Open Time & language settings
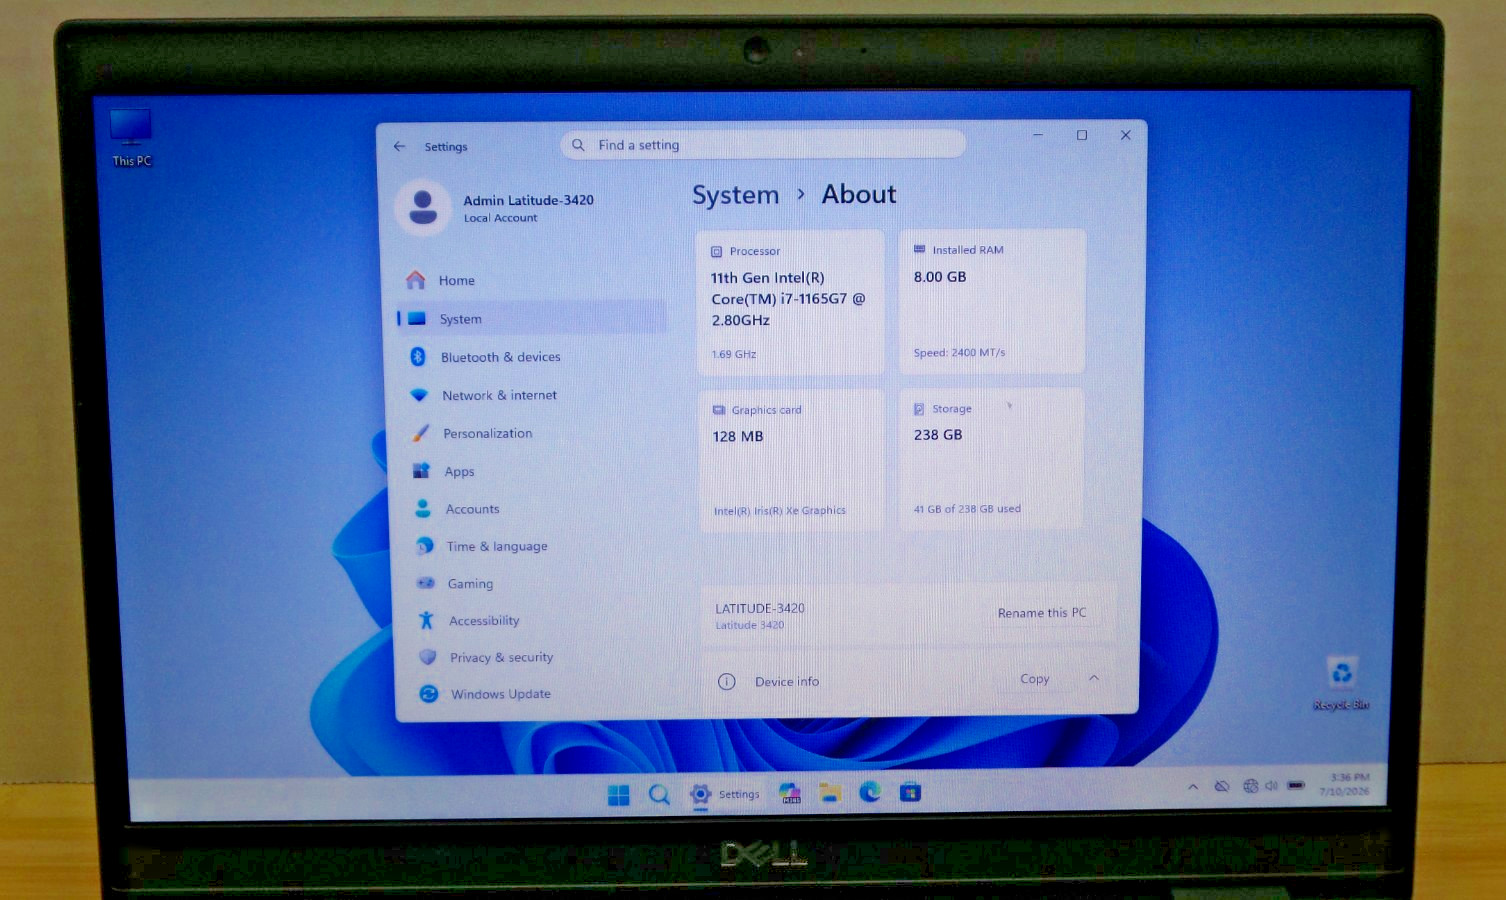This screenshot has width=1506, height=900. [x=537, y=546]
